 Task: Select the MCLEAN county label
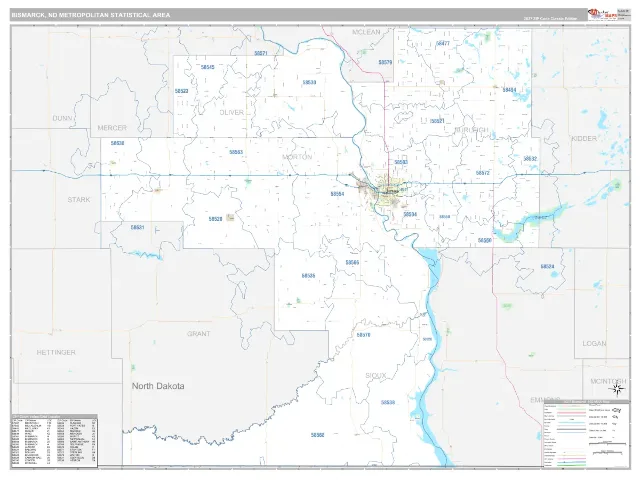tap(366, 32)
